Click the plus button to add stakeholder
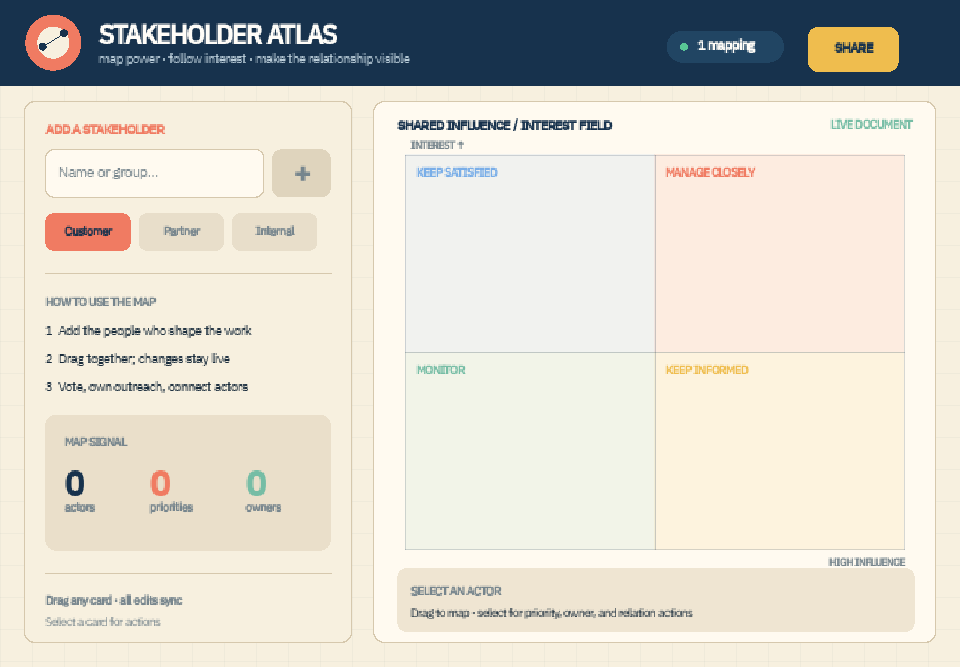Viewport: 960px width, 667px height. click(x=301, y=173)
